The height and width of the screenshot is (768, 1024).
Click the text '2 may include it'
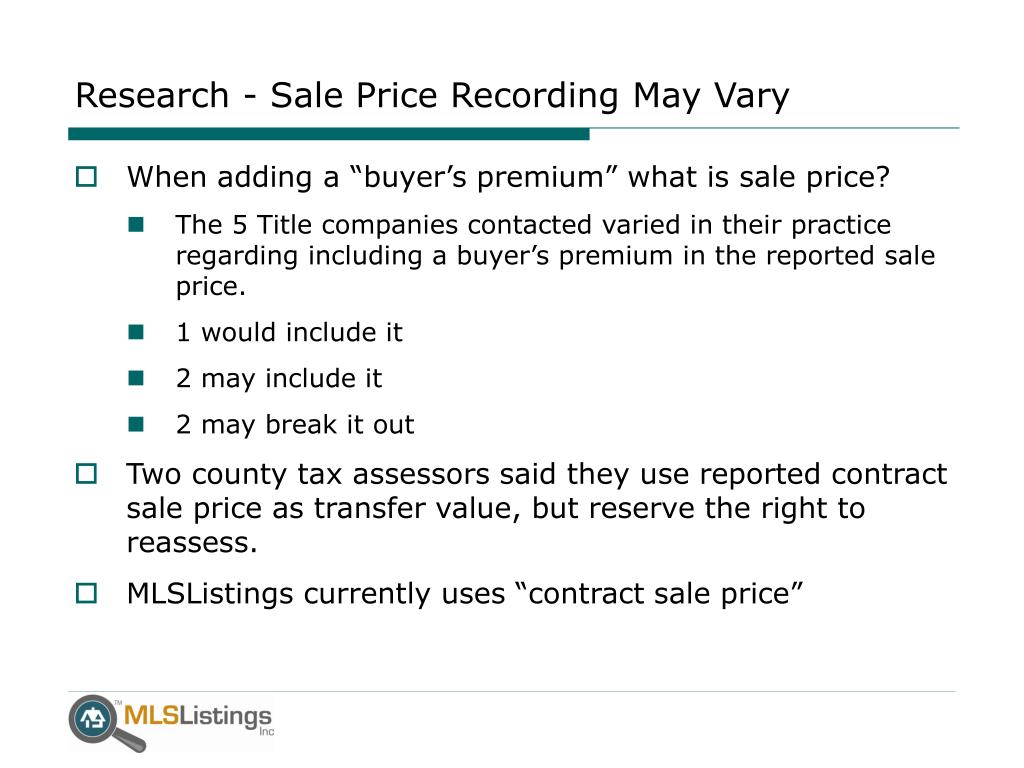click(279, 379)
